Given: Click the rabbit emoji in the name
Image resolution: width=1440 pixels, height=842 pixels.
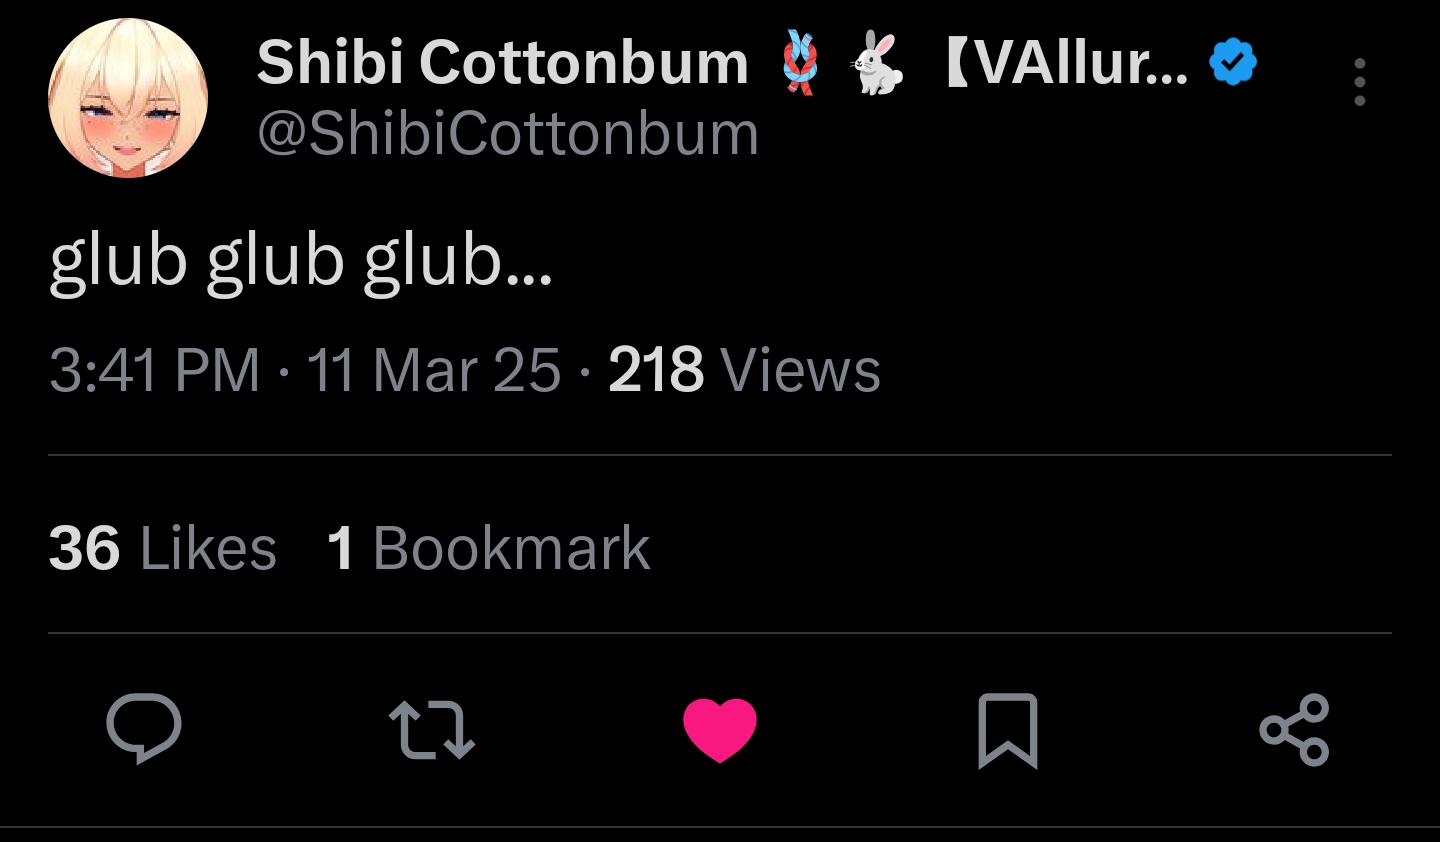Looking at the screenshot, I should pyautogui.click(x=878, y=62).
